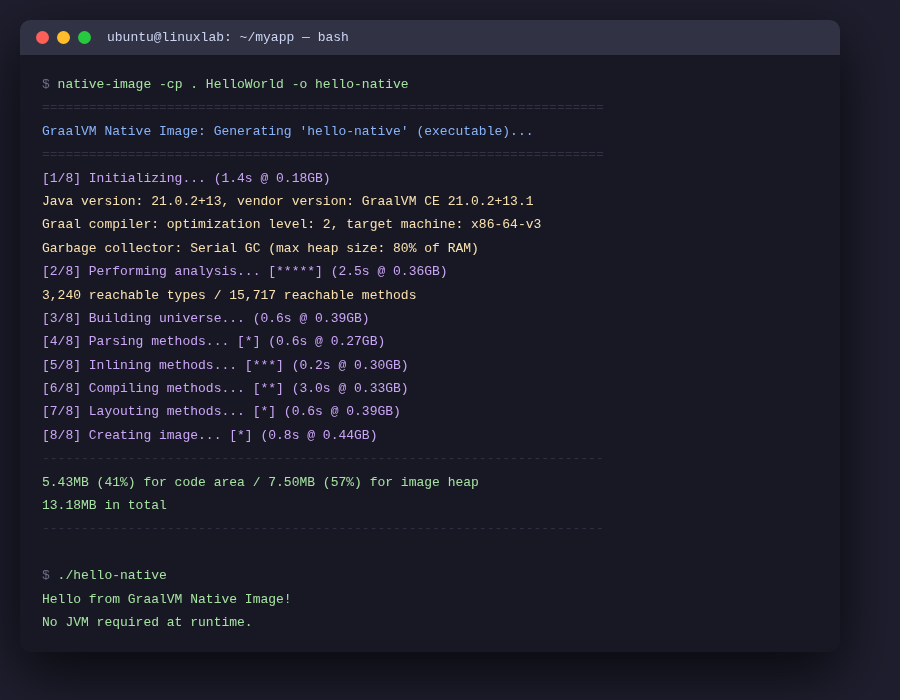Viewport: 900px width, 700px height.
Task: Click the window title 'ubuntu@linuxlab: ~/myapp — bash'
Action: point(228,37)
